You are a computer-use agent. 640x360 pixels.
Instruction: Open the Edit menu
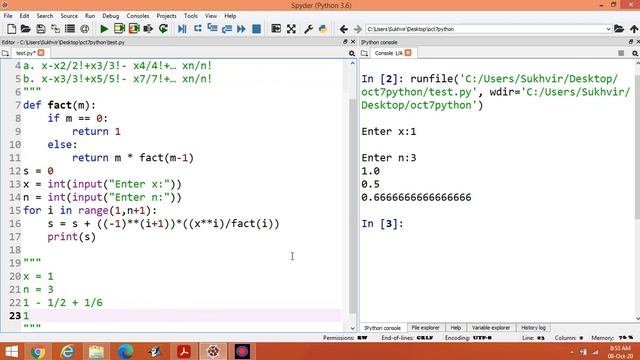[x=24, y=16]
